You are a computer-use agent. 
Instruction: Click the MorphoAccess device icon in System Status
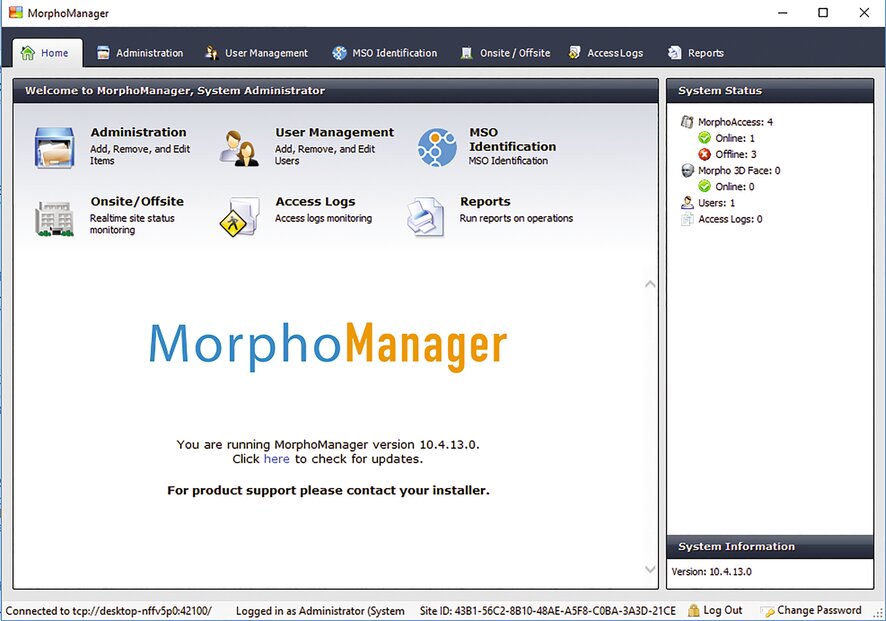coord(687,122)
